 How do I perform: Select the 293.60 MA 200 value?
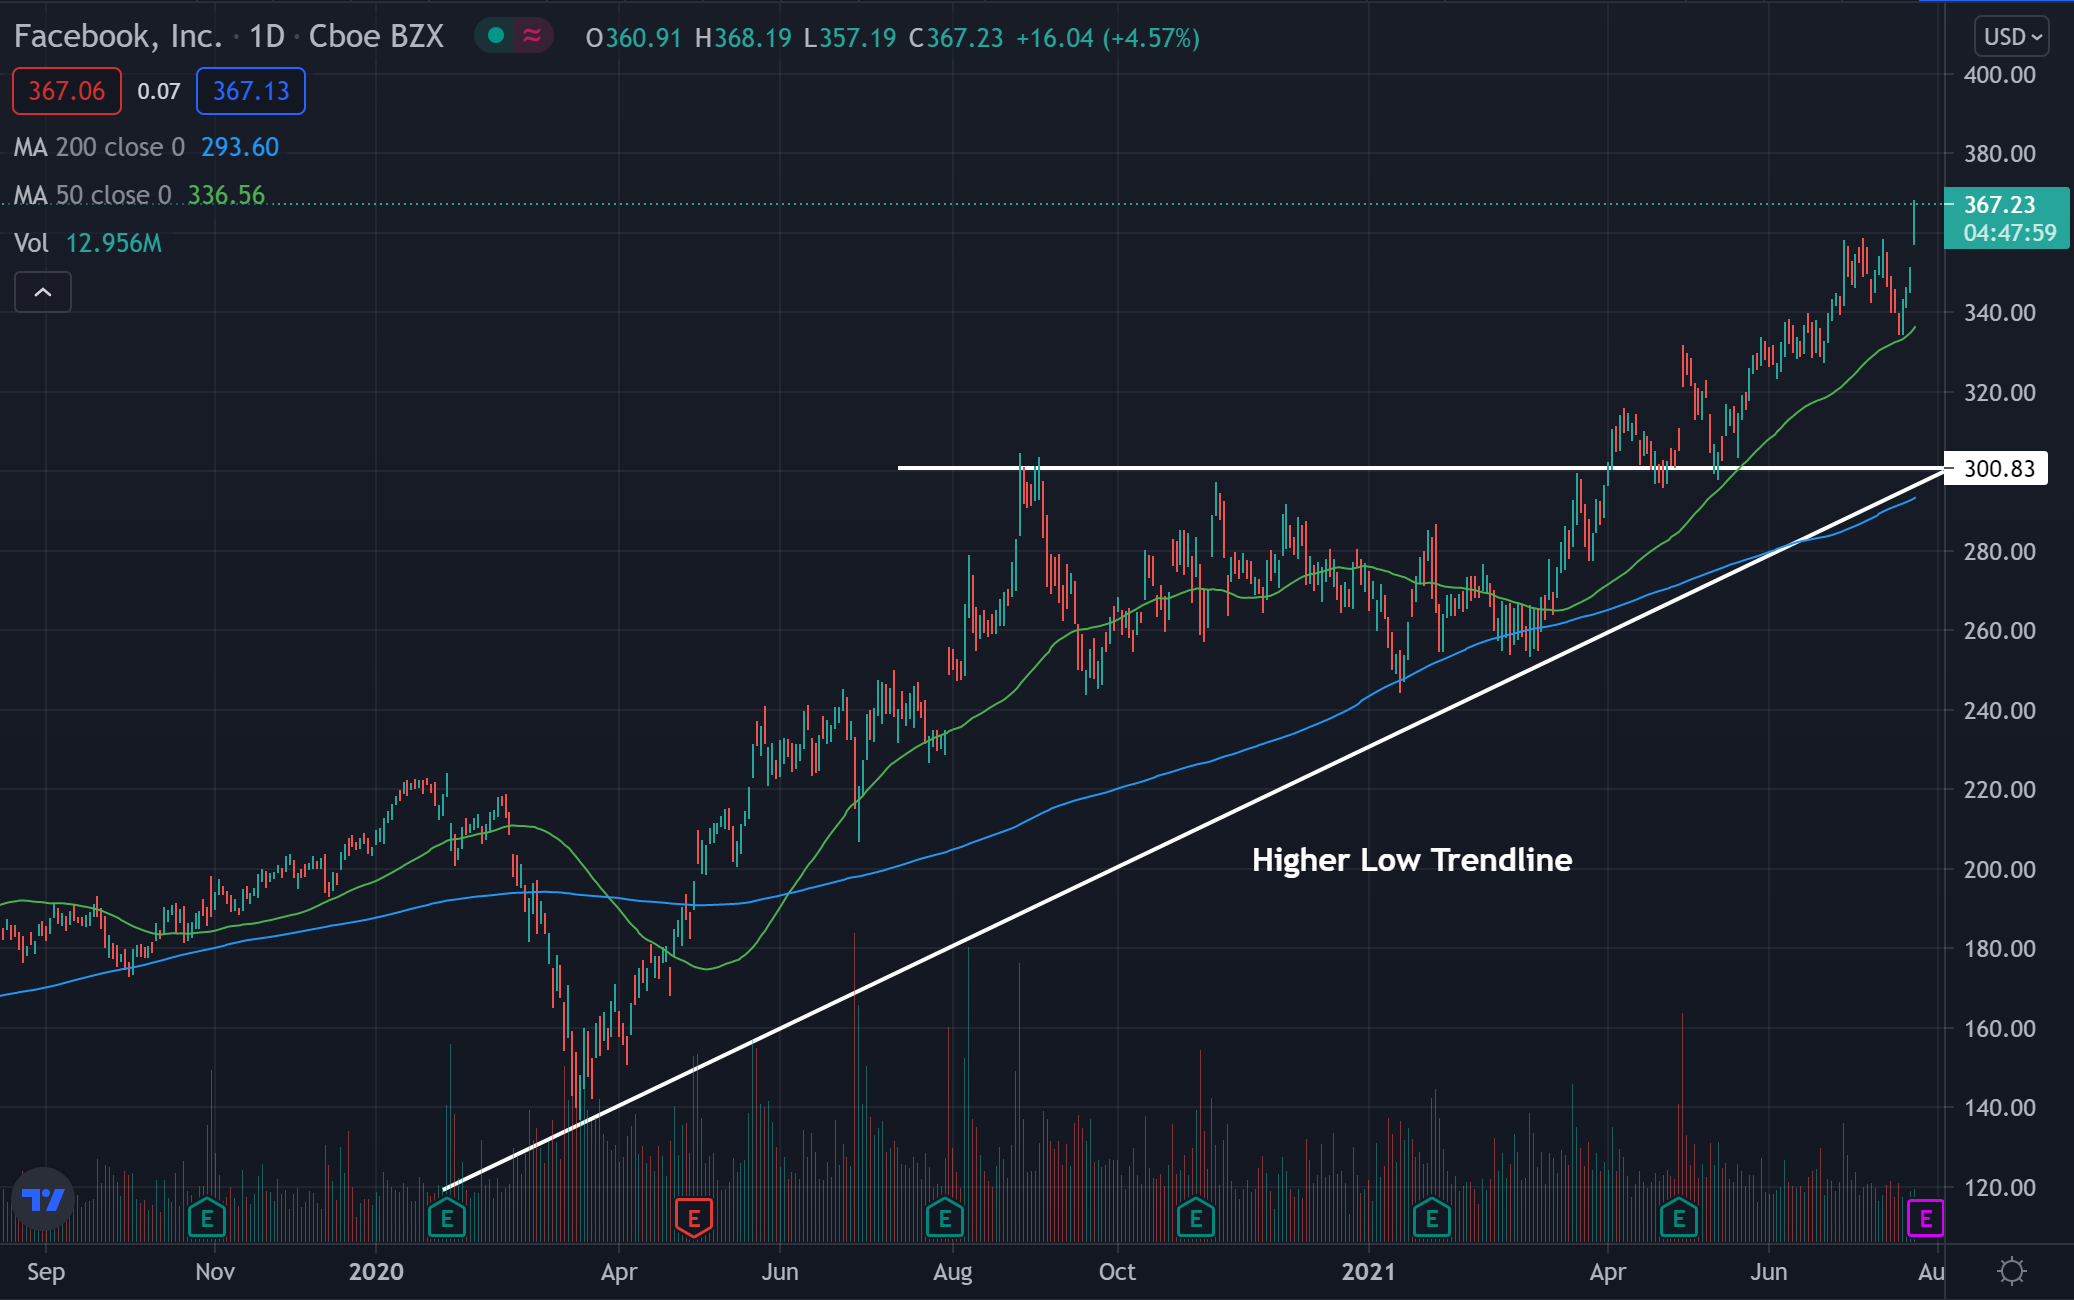point(240,147)
